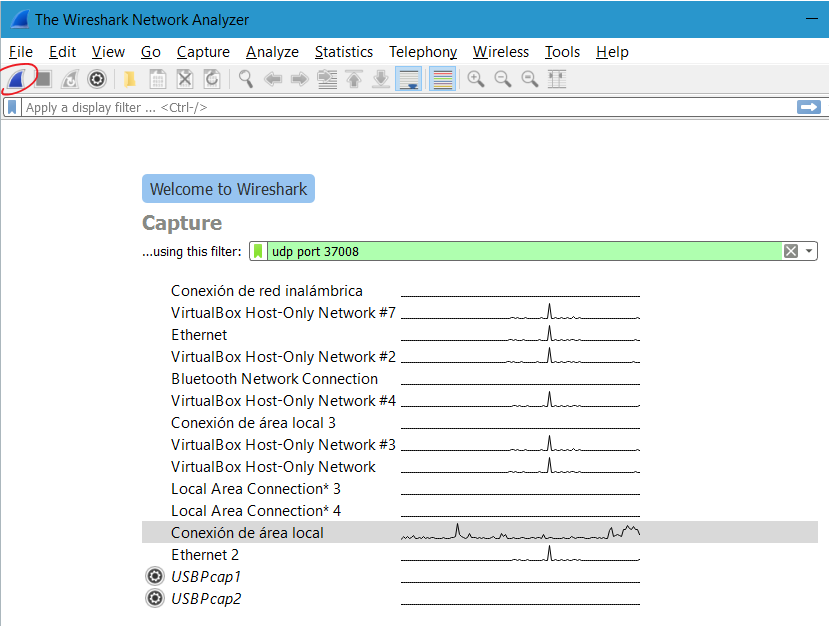829x626 pixels.
Task: Open the Telephony menu
Action: pos(423,52)
